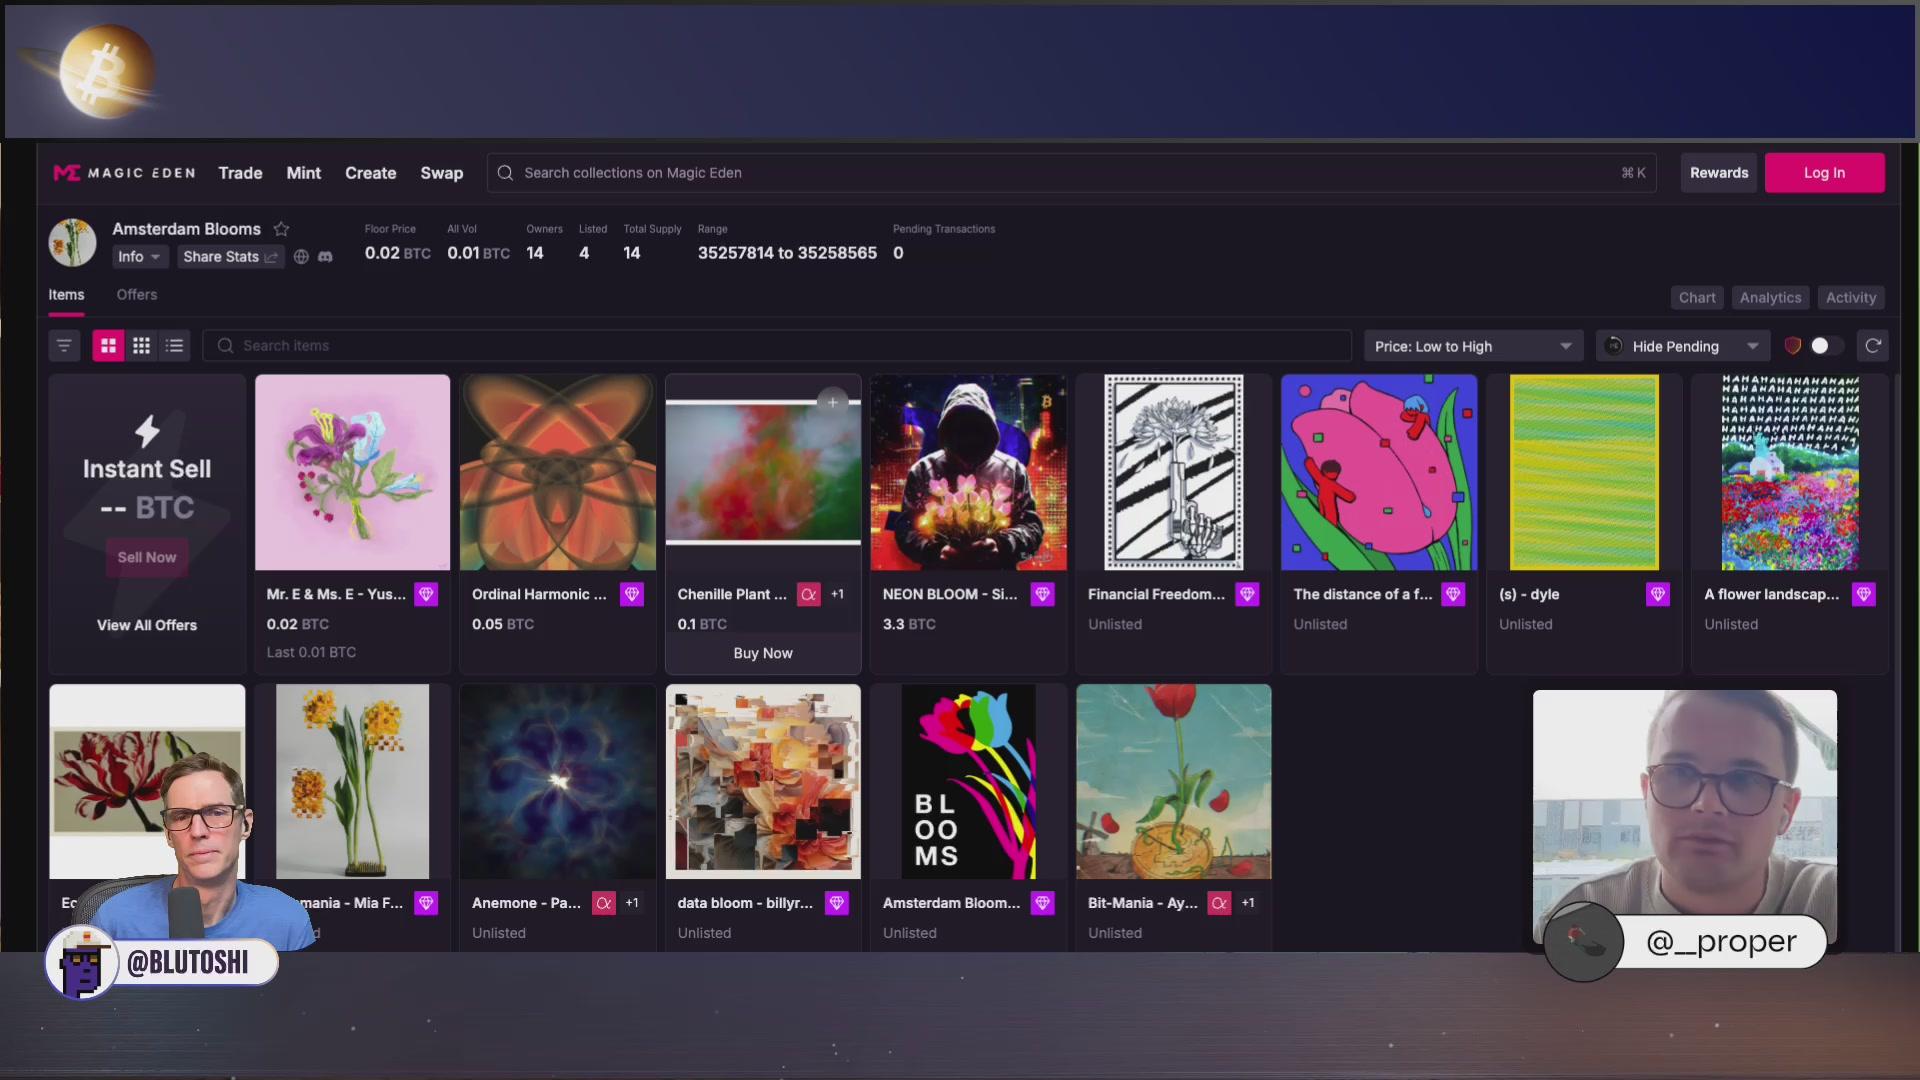Click the Search items field
This screenshot has width=1920, height=1080.
[776, 346]
